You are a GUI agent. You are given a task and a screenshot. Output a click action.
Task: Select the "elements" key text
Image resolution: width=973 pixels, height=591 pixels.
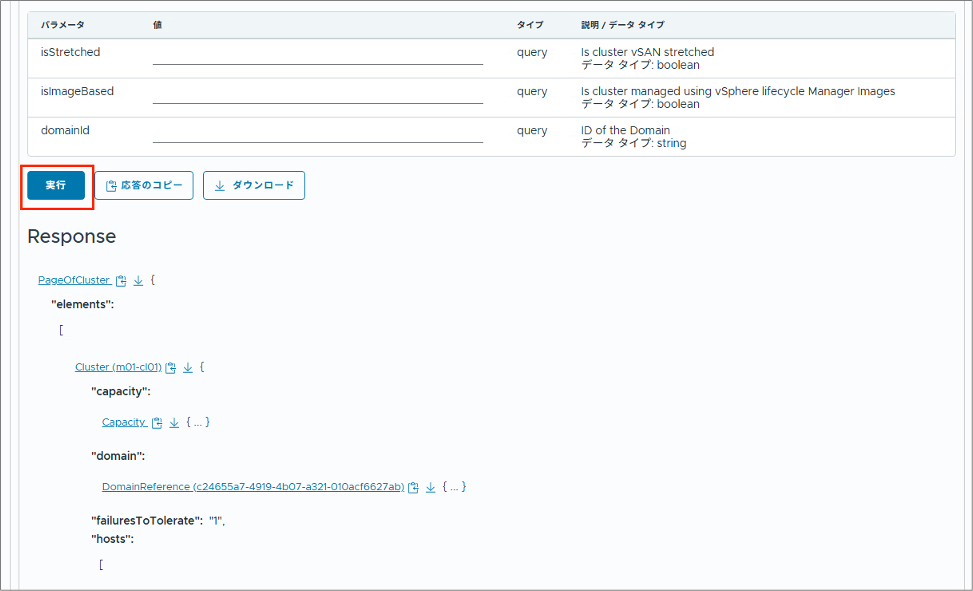point(83,304)
